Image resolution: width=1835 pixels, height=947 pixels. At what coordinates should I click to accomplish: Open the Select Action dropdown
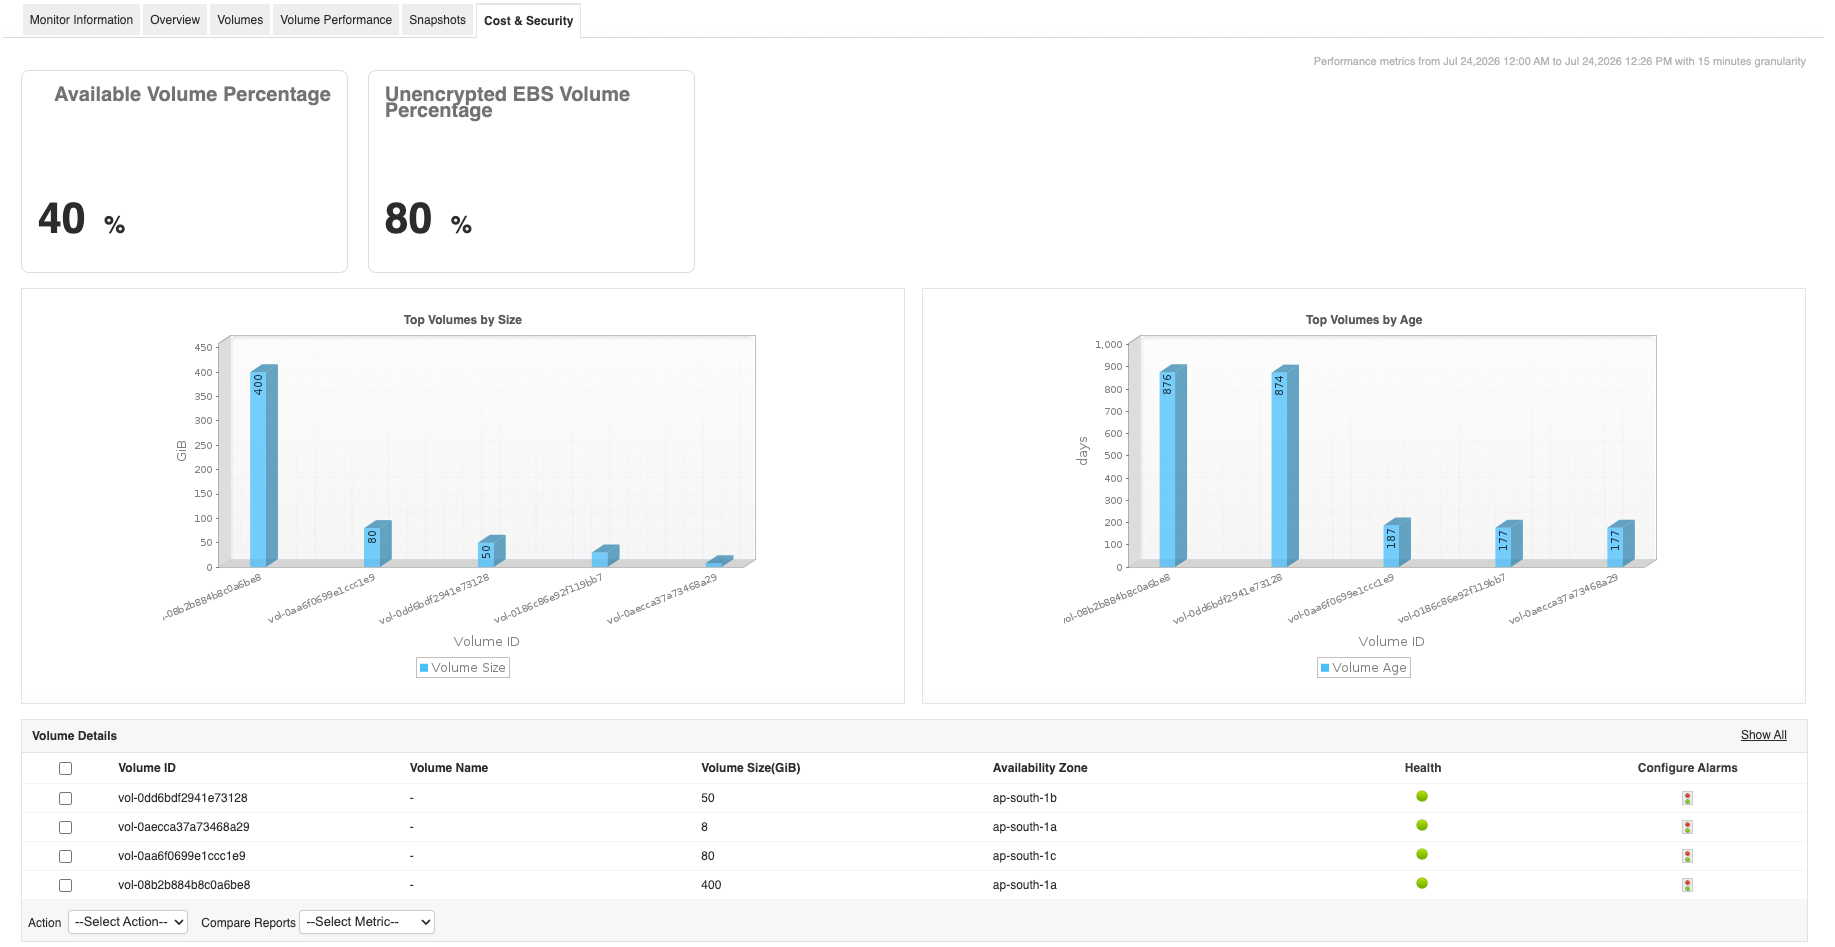[x=128, y=922]
